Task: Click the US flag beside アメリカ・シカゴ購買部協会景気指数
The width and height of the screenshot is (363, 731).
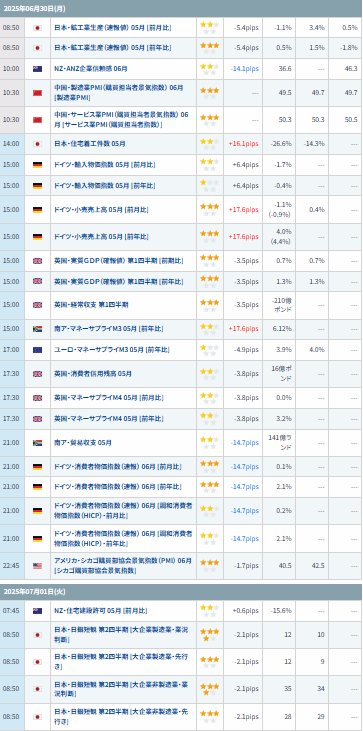Action: click(x=37, y=566)
